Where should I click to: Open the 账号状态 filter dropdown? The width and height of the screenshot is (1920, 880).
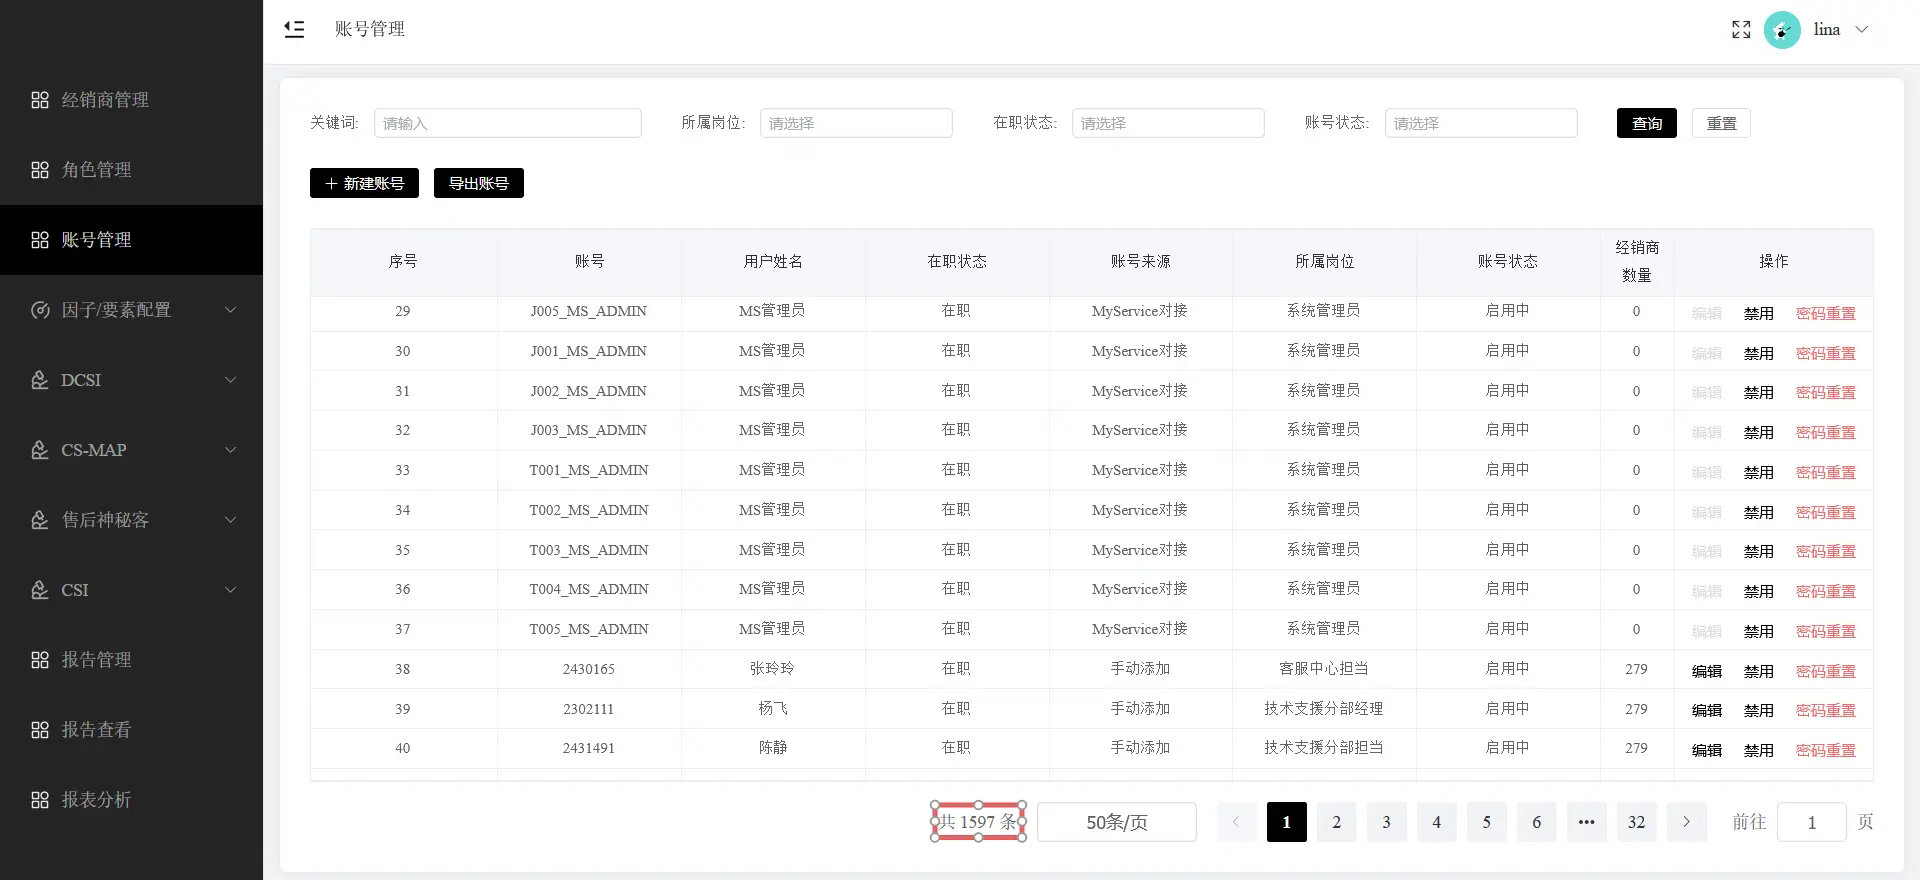[x=1480, y=123]
